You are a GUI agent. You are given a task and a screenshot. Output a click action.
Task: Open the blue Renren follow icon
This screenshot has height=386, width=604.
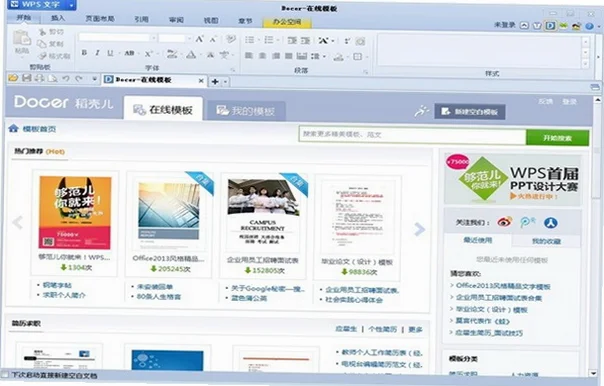click(551, 223)
